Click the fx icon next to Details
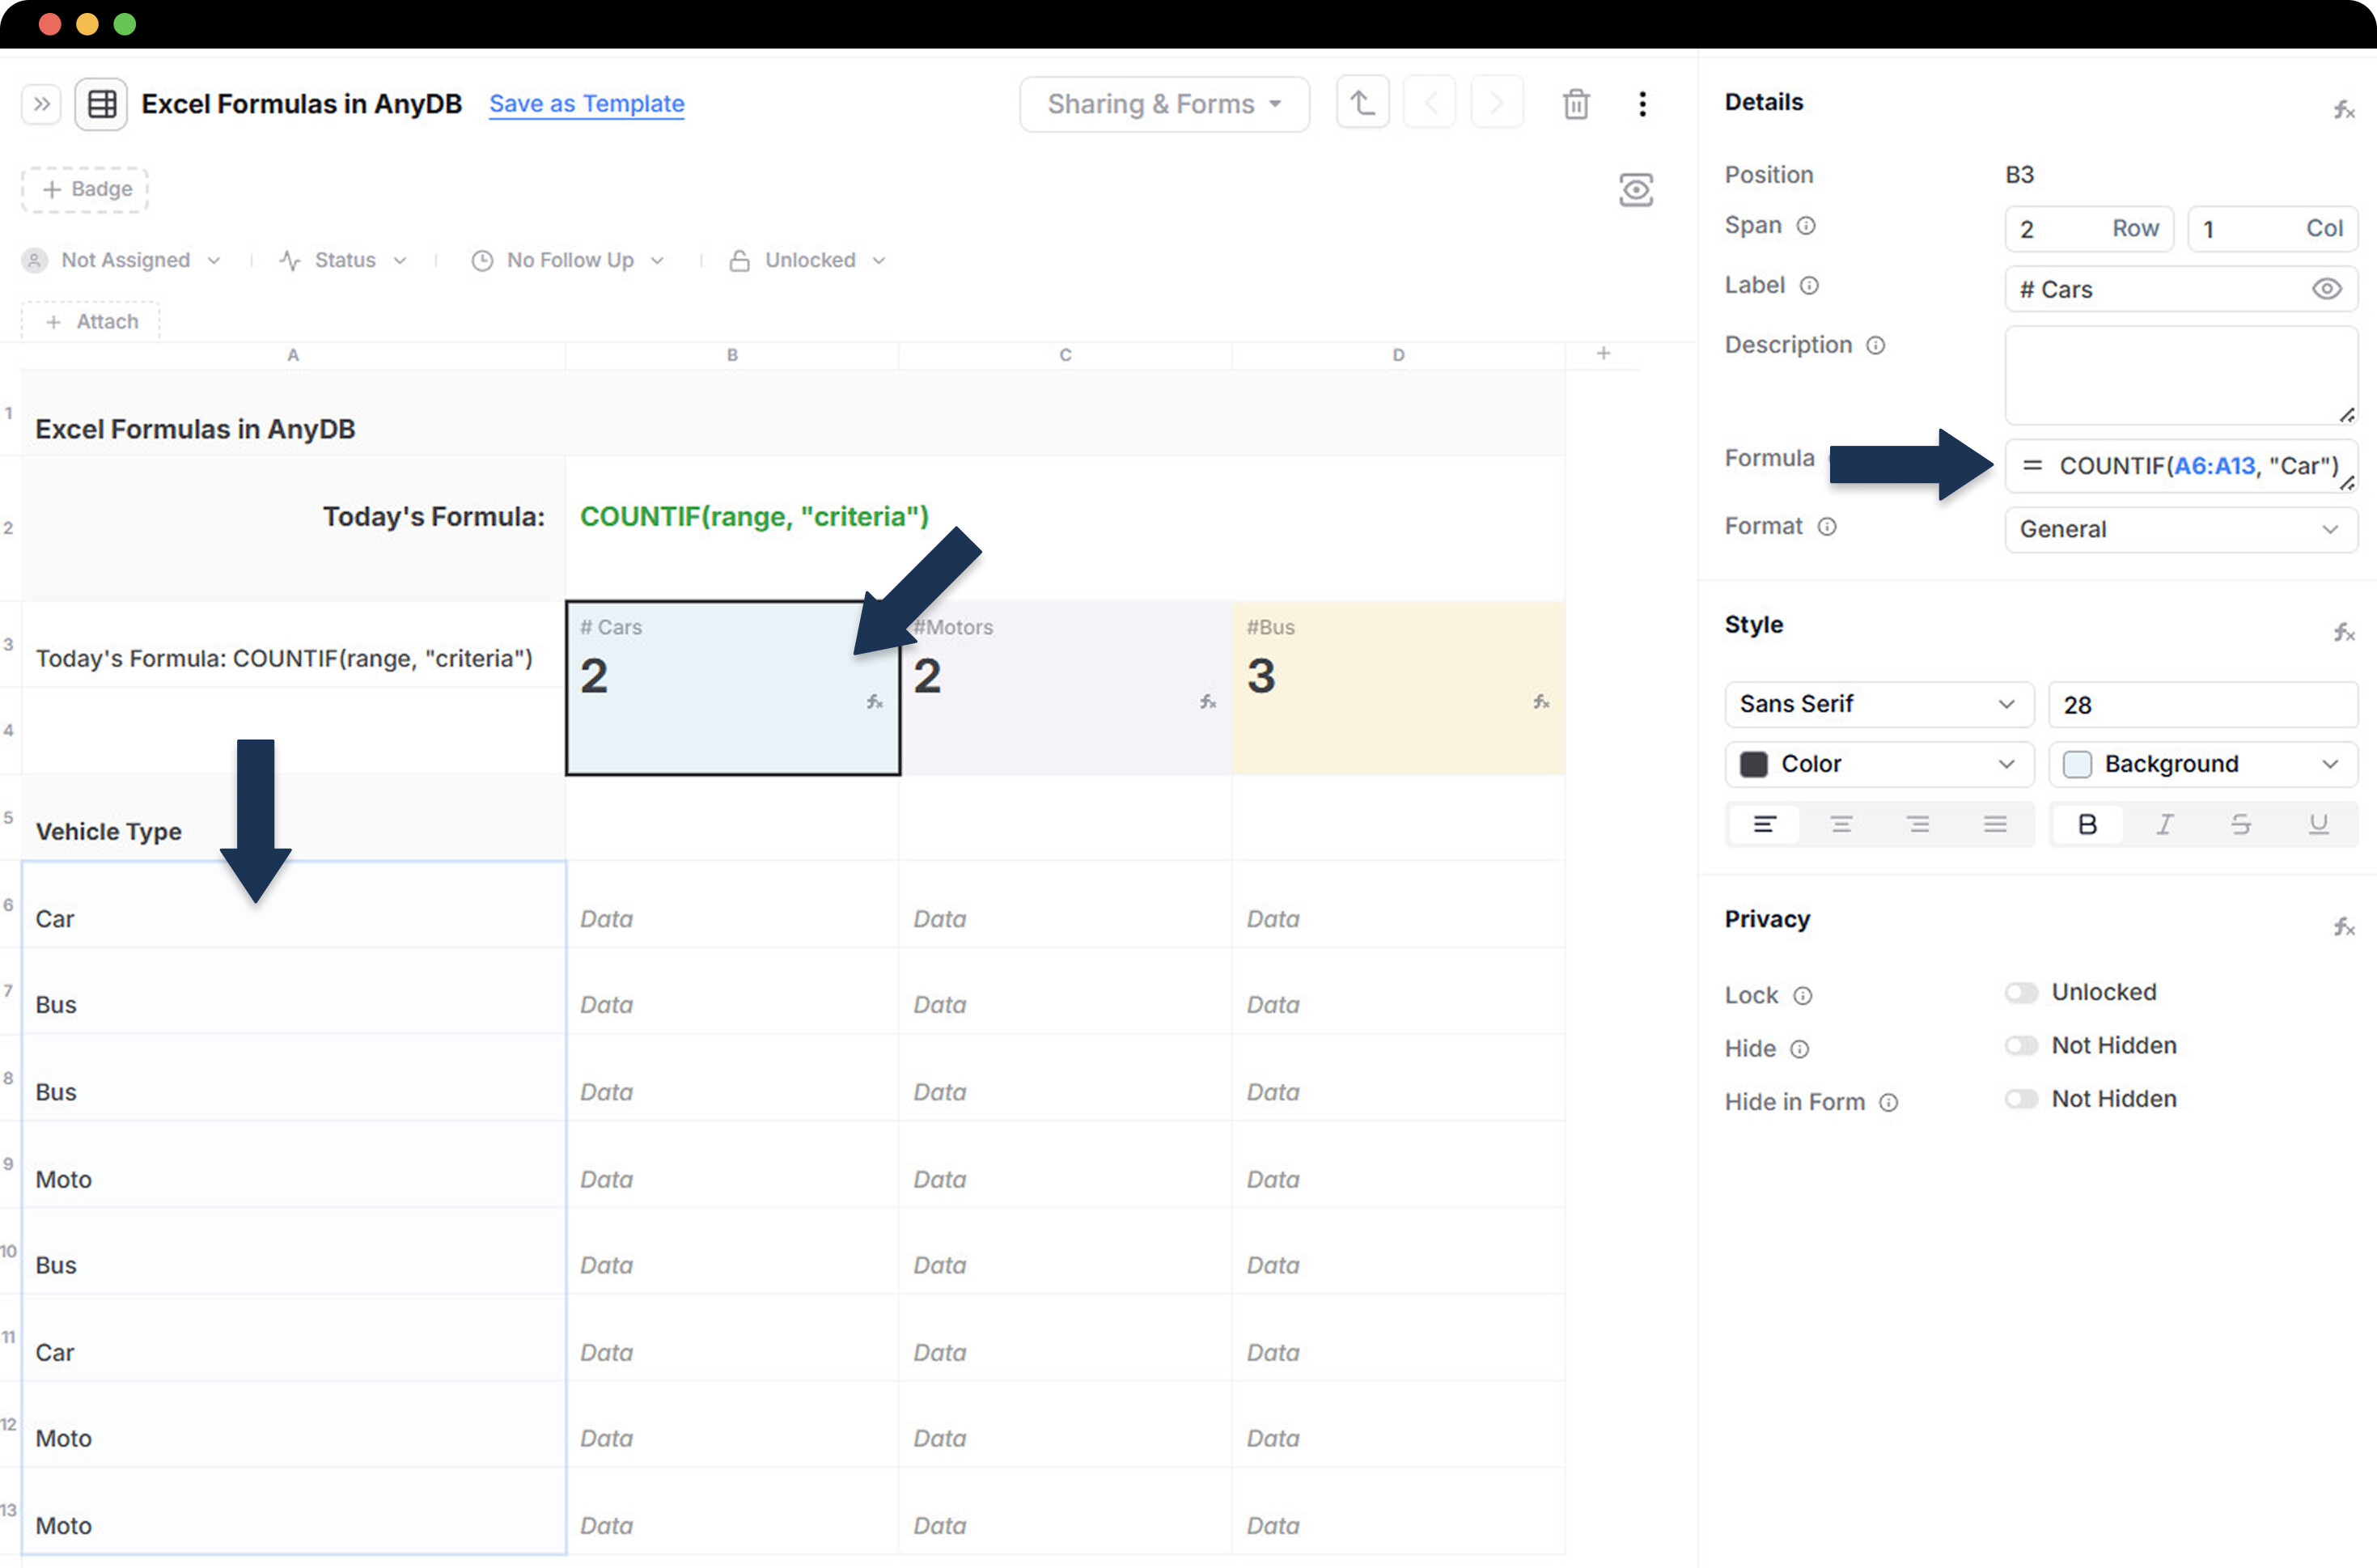This screenshot has width=2377, height=1568. 2343,110
